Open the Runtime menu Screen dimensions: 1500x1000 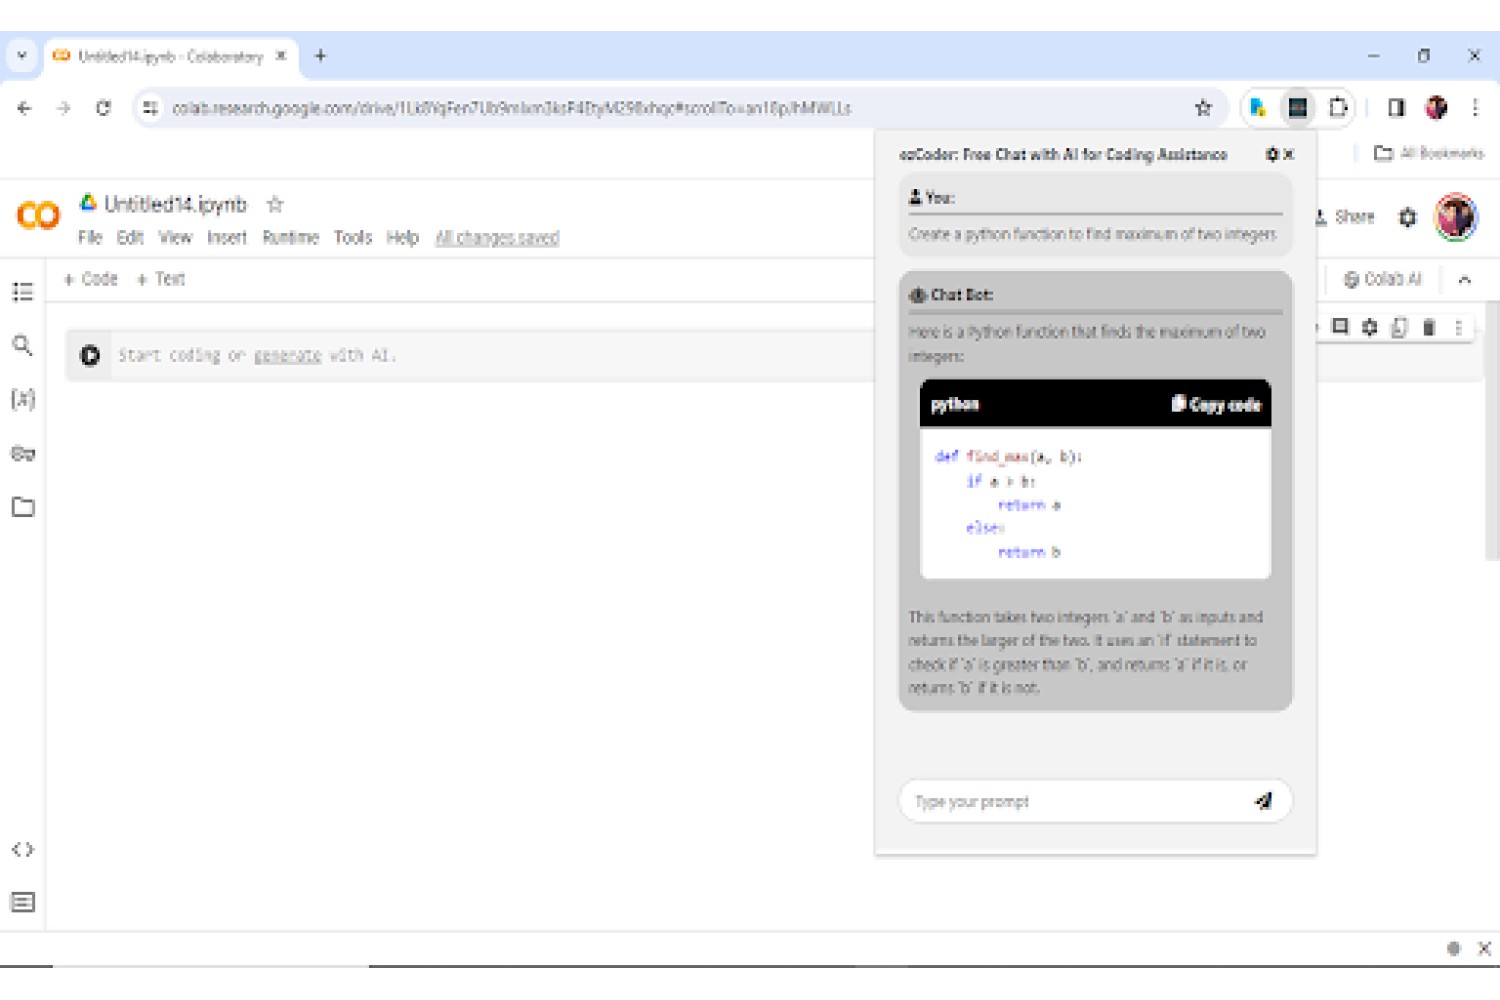290,238
